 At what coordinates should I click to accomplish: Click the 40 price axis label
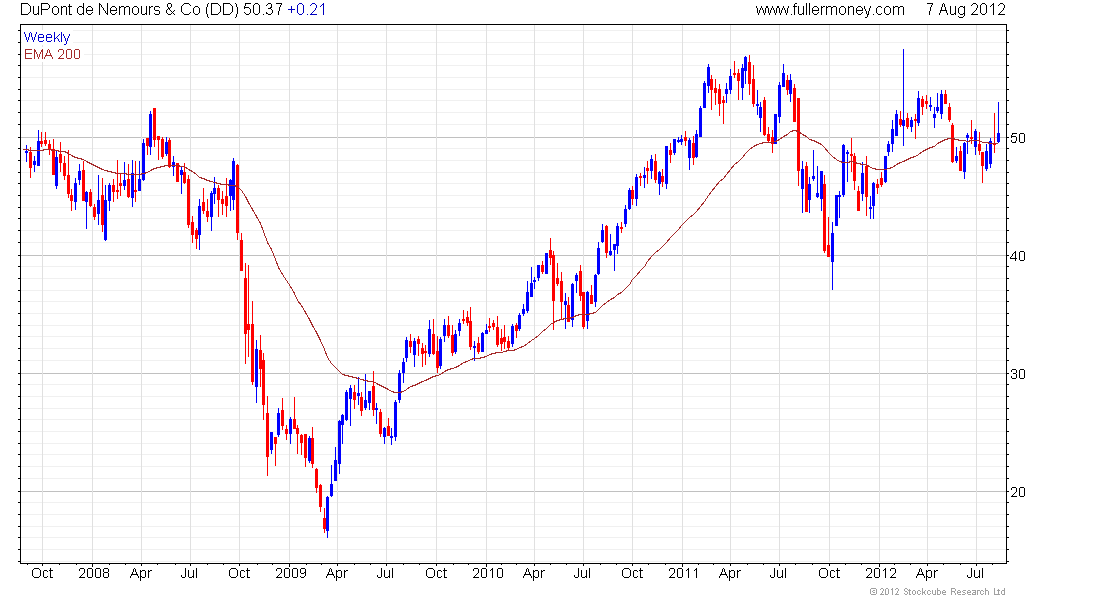click(x=1017, y=256)
